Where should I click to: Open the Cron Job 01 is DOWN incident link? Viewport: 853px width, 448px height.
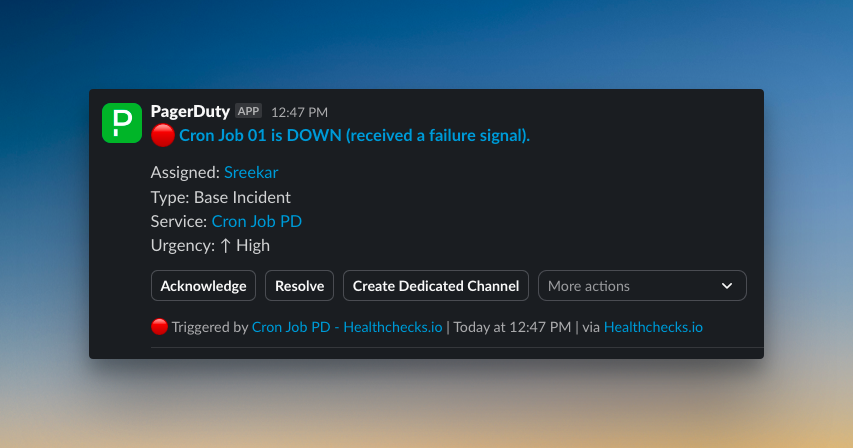coord(354,135)
